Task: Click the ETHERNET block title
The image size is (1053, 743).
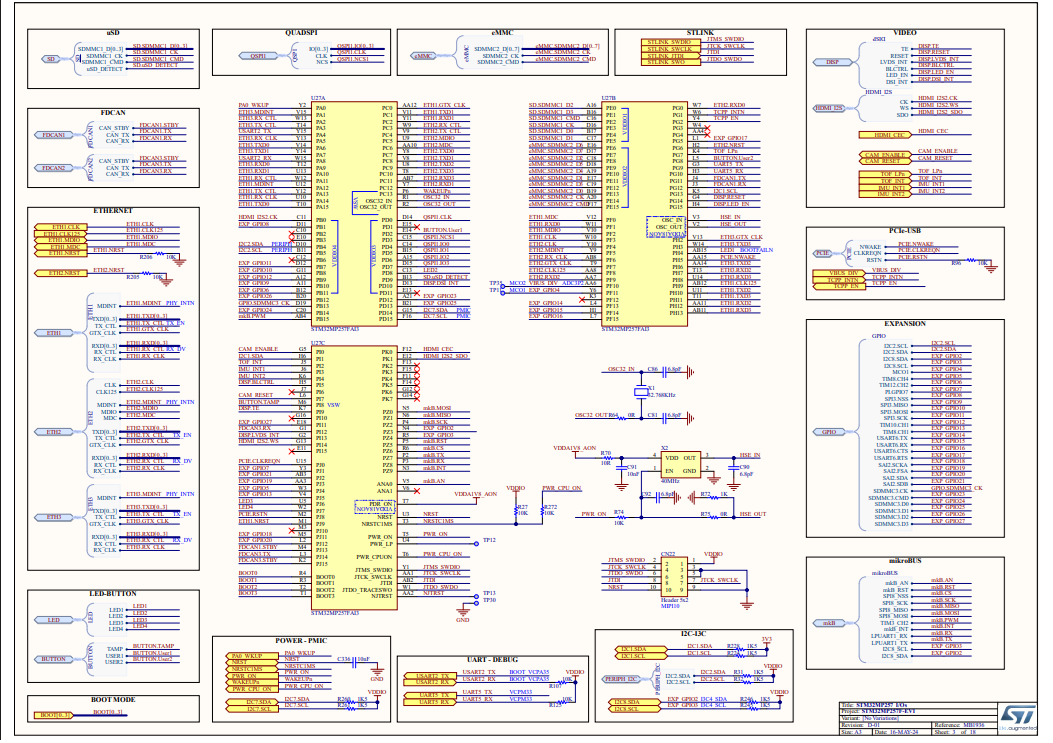Action: pyautogui.click(x=113, y=210)
